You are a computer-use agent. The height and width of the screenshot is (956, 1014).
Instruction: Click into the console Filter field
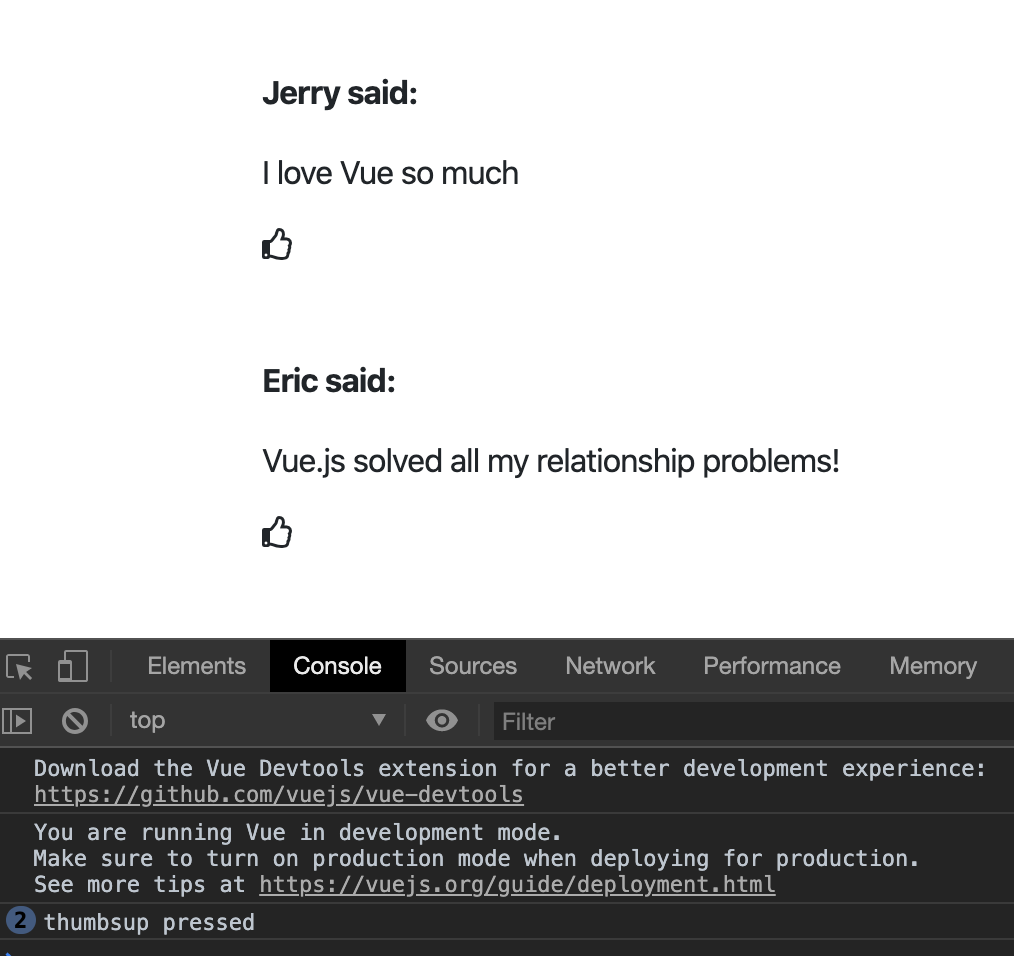pos(750,721)
